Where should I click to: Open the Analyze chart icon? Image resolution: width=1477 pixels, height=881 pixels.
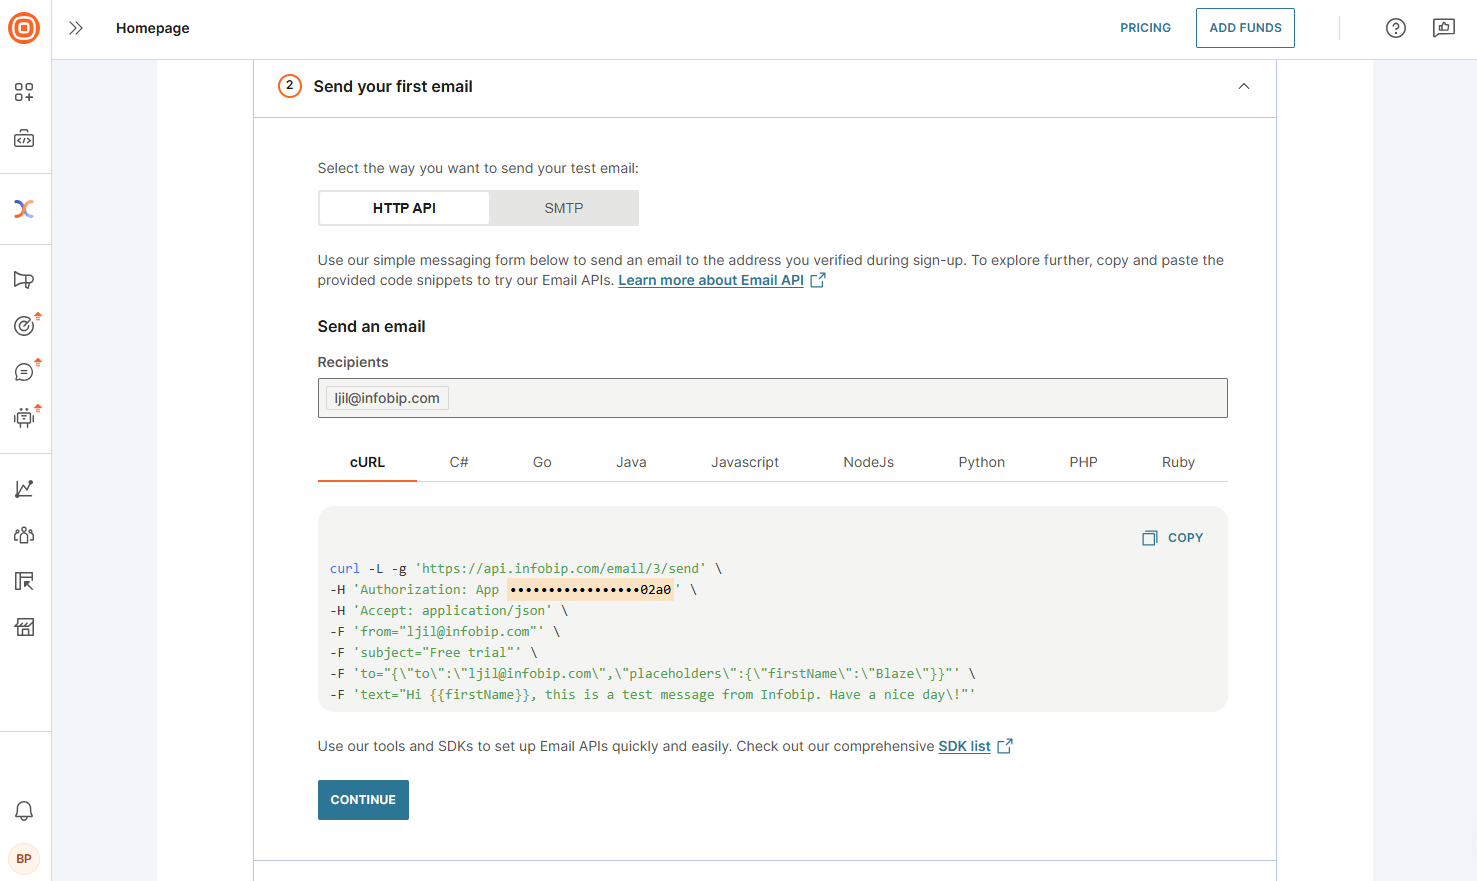pyautogui.click(x=24, y=489)
